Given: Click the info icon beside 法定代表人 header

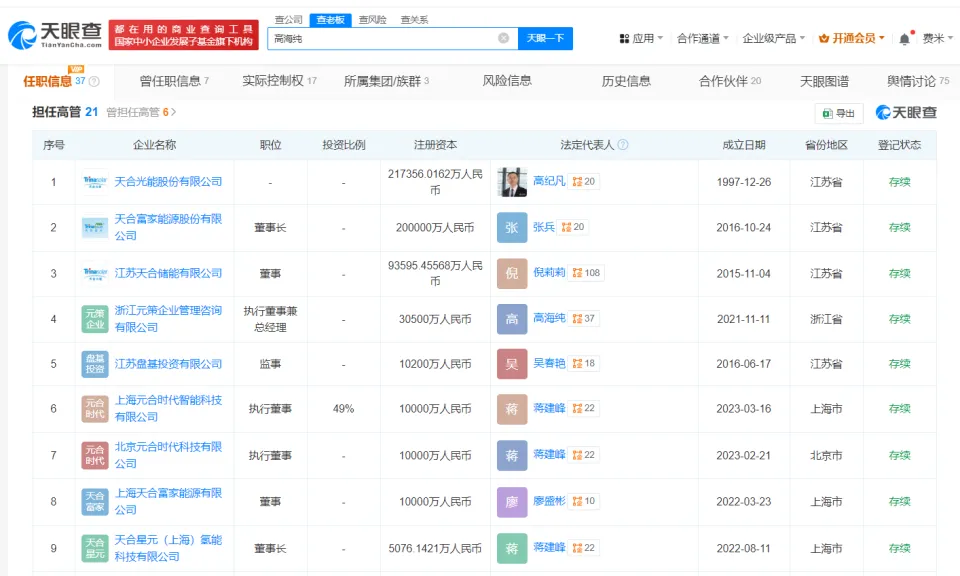Looking at the screenshot, I should coord(623,145).
